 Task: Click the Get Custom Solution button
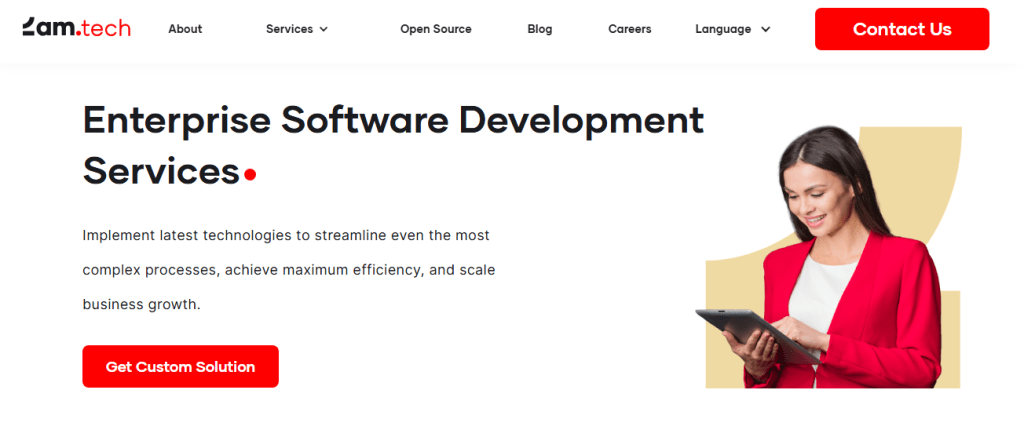[180, 367]
